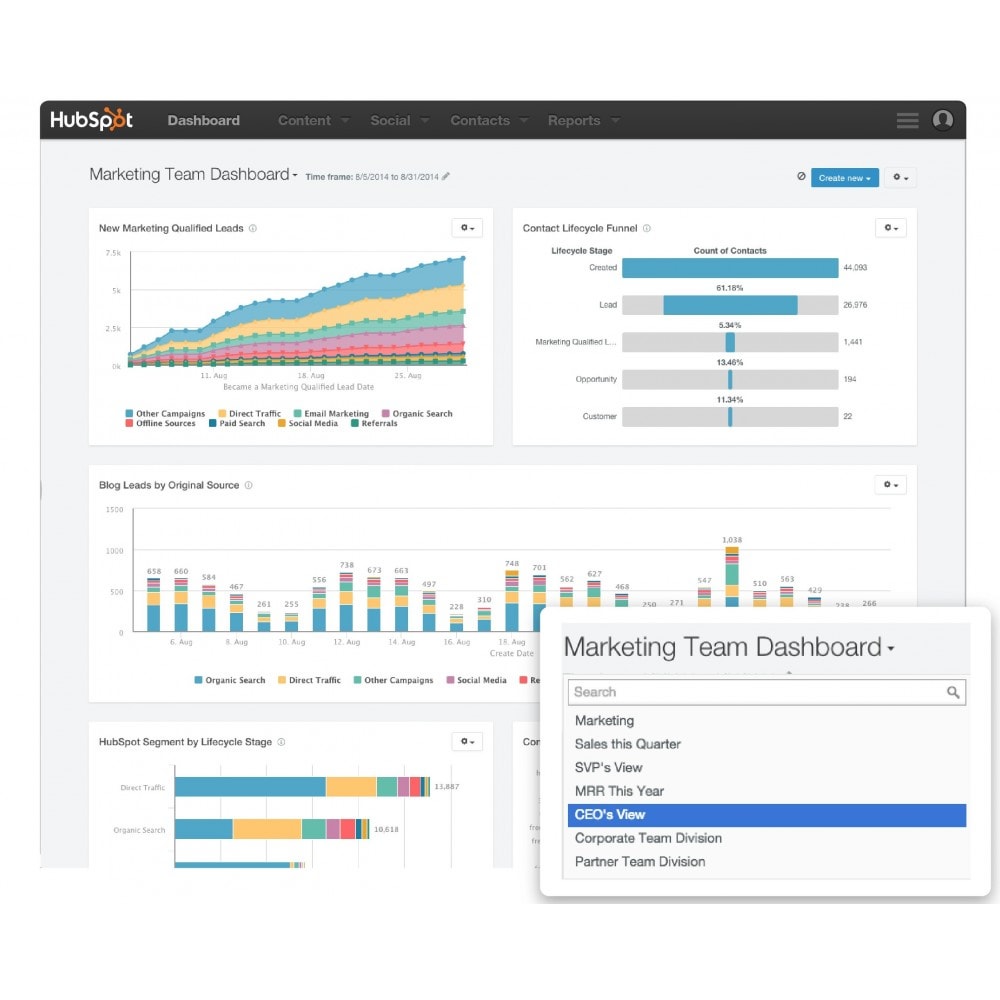The height and width of the screenshot is (1000, 1000).
Task: Open the user profile avatar icon
Action: [943, 120]
